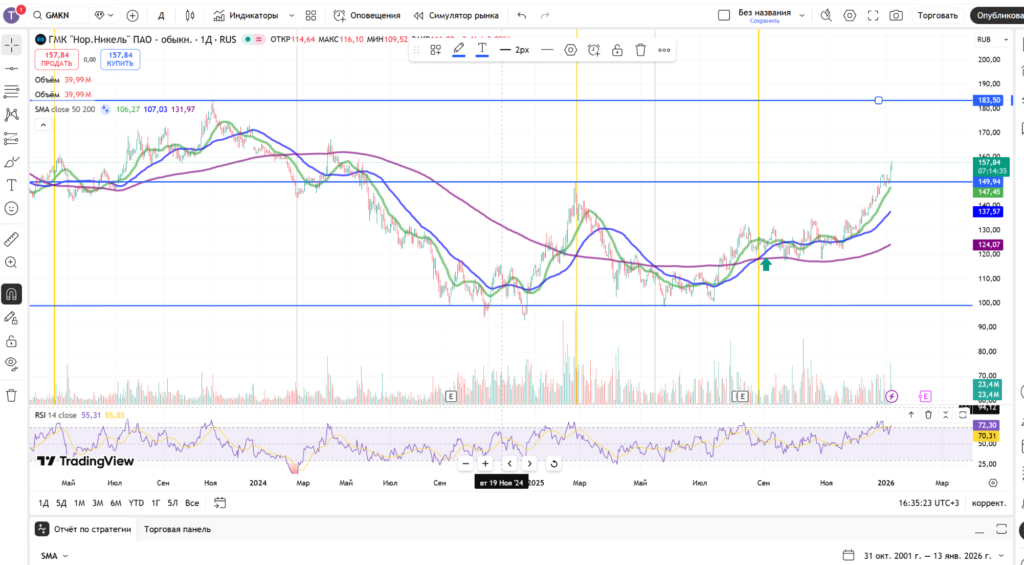The width and height of the screenshot is (1024, 565).
Task: Expand the Без названия layout dropdown
Action: [x=802, y=15]
